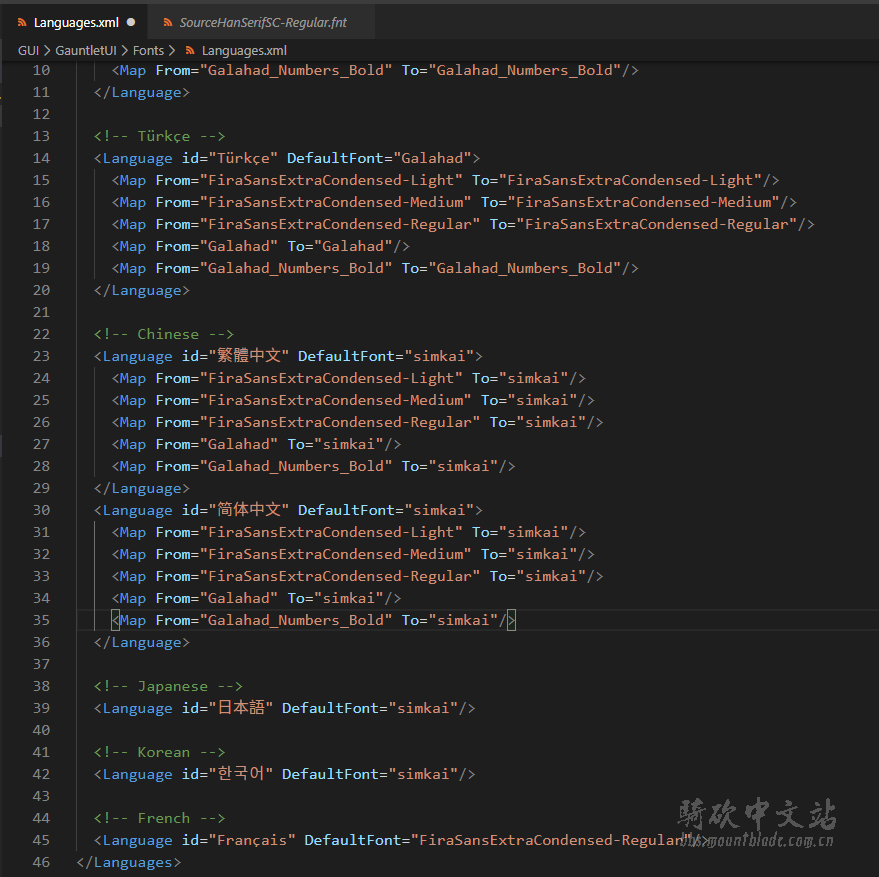
Task: Click the id value "简体中文" on line 30
Action: (249, 510)
